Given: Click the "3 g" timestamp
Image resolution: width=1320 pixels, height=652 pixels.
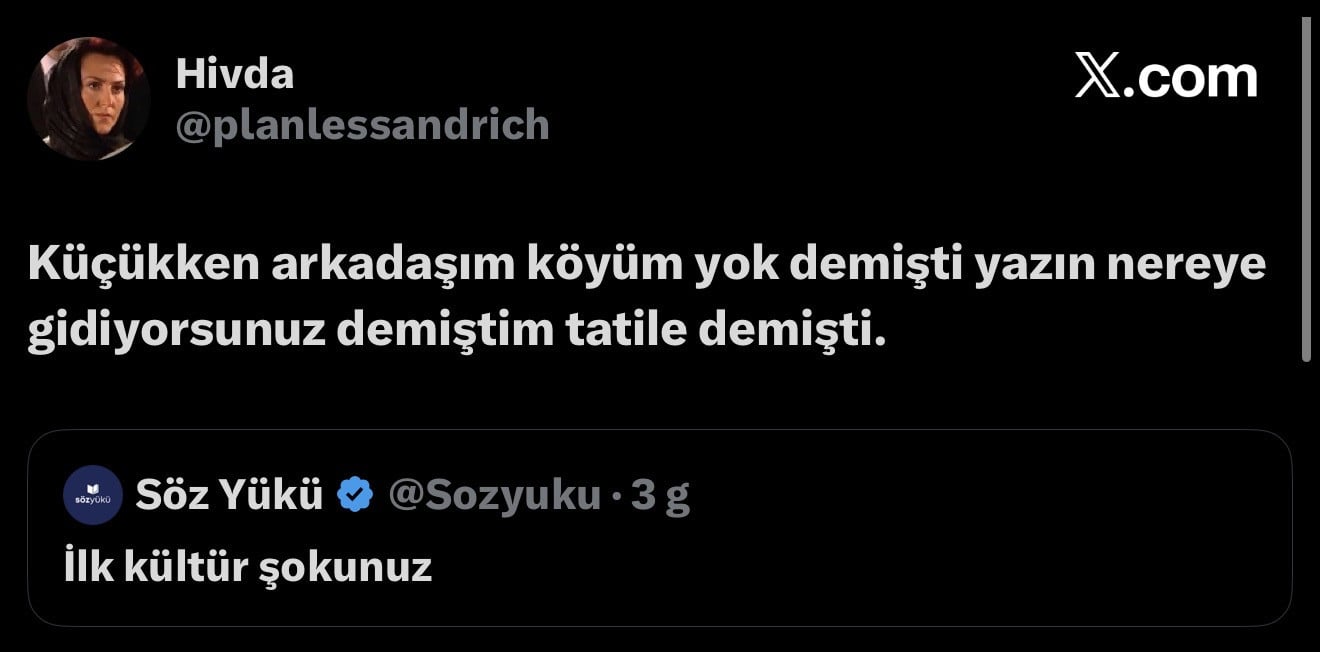Looking at the screenshot, I should (661, 495).
